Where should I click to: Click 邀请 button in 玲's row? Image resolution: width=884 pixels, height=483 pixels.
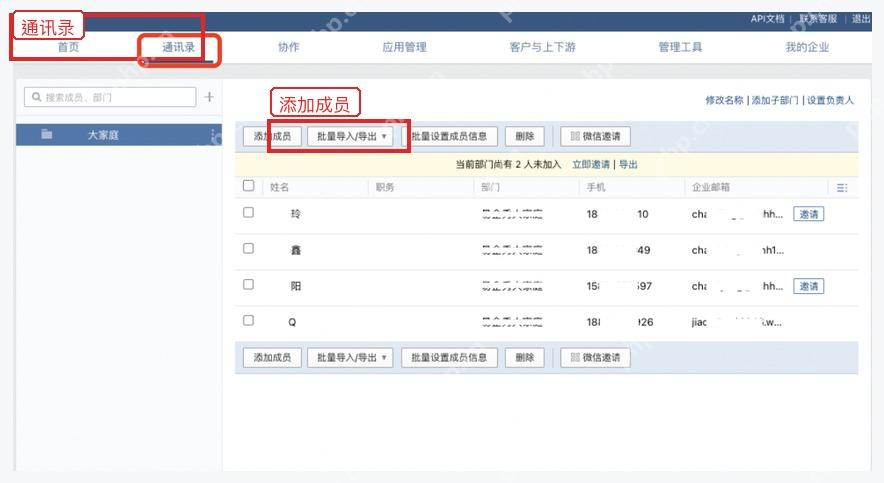point(808,214)
